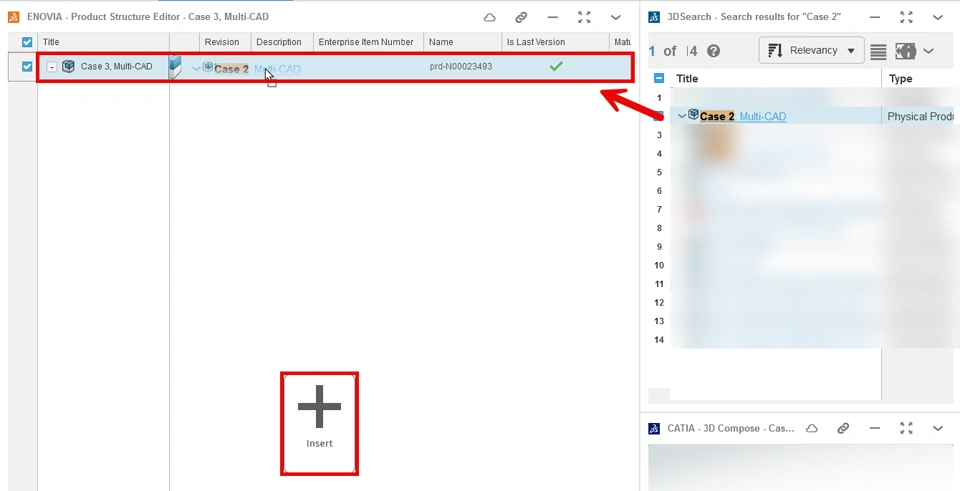Expand the Case 2 Multi-CAD search result row
Image resolution: width=960 pixels, height=491 pixels.
(x=682, y=116)
